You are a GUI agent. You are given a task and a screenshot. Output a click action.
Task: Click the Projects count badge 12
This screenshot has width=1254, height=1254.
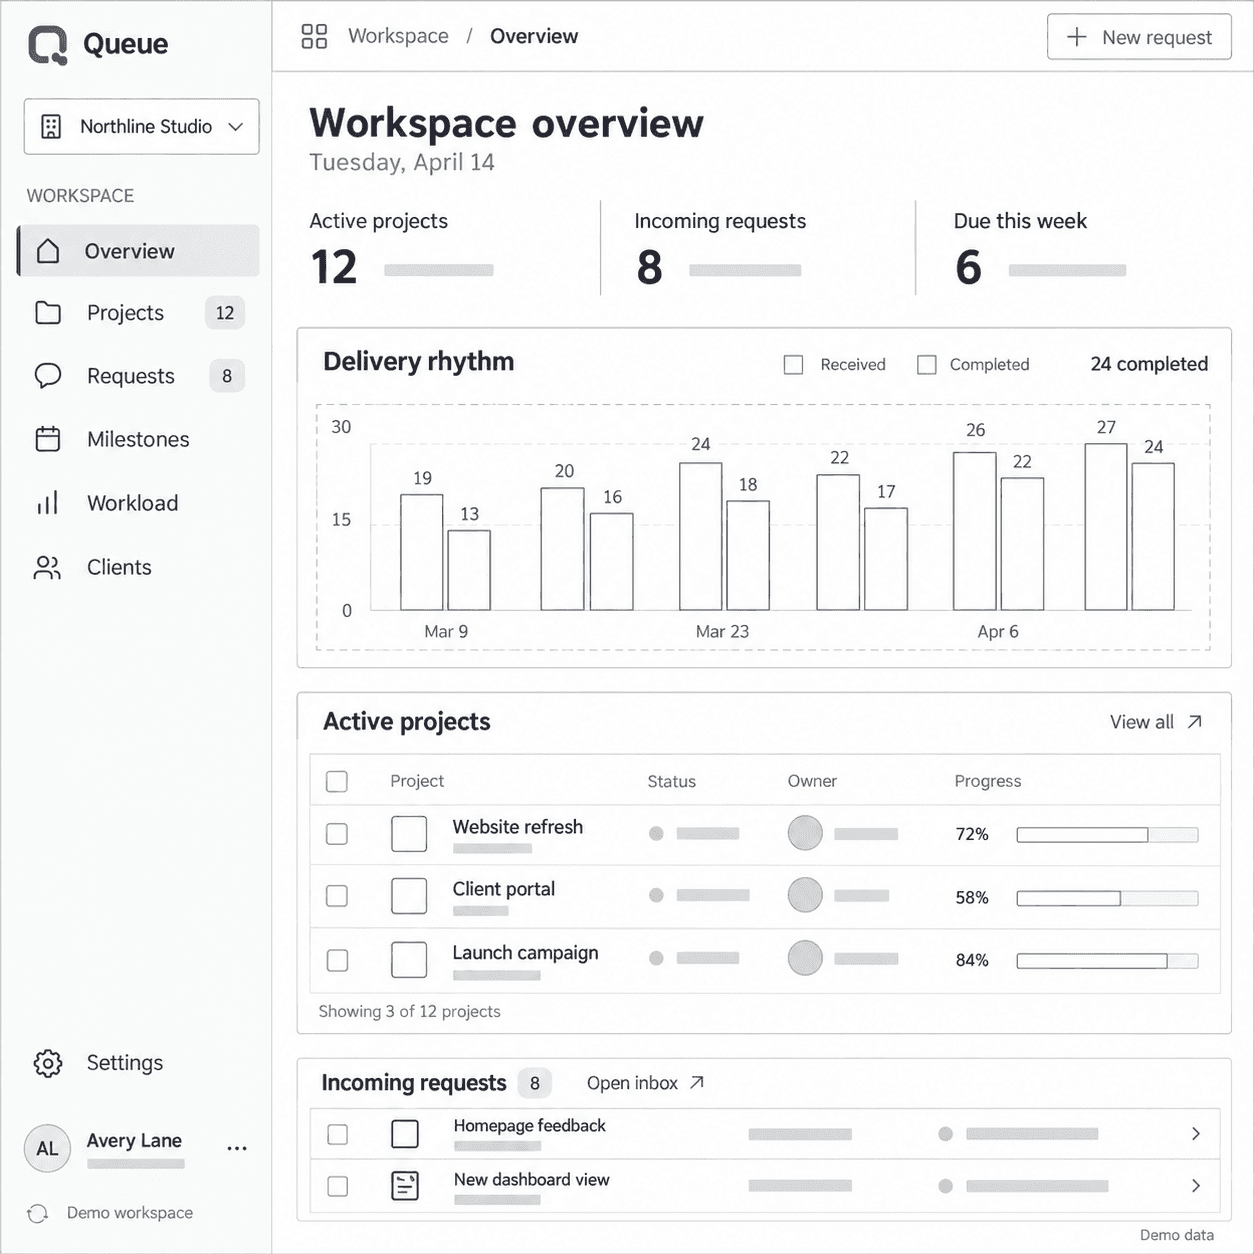click(225, 313)
